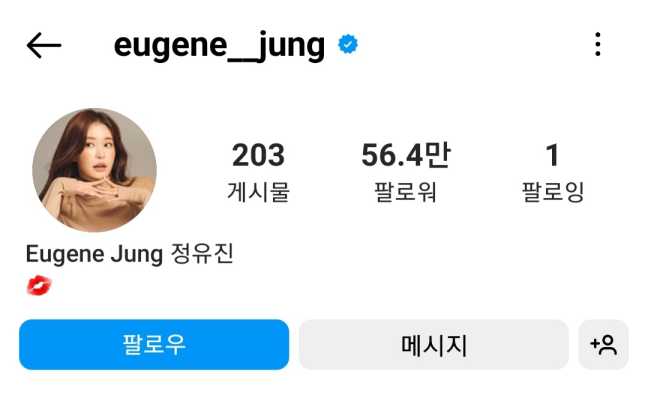
Task: Open the 팔로워 followers label
Action: click(405, 192)
